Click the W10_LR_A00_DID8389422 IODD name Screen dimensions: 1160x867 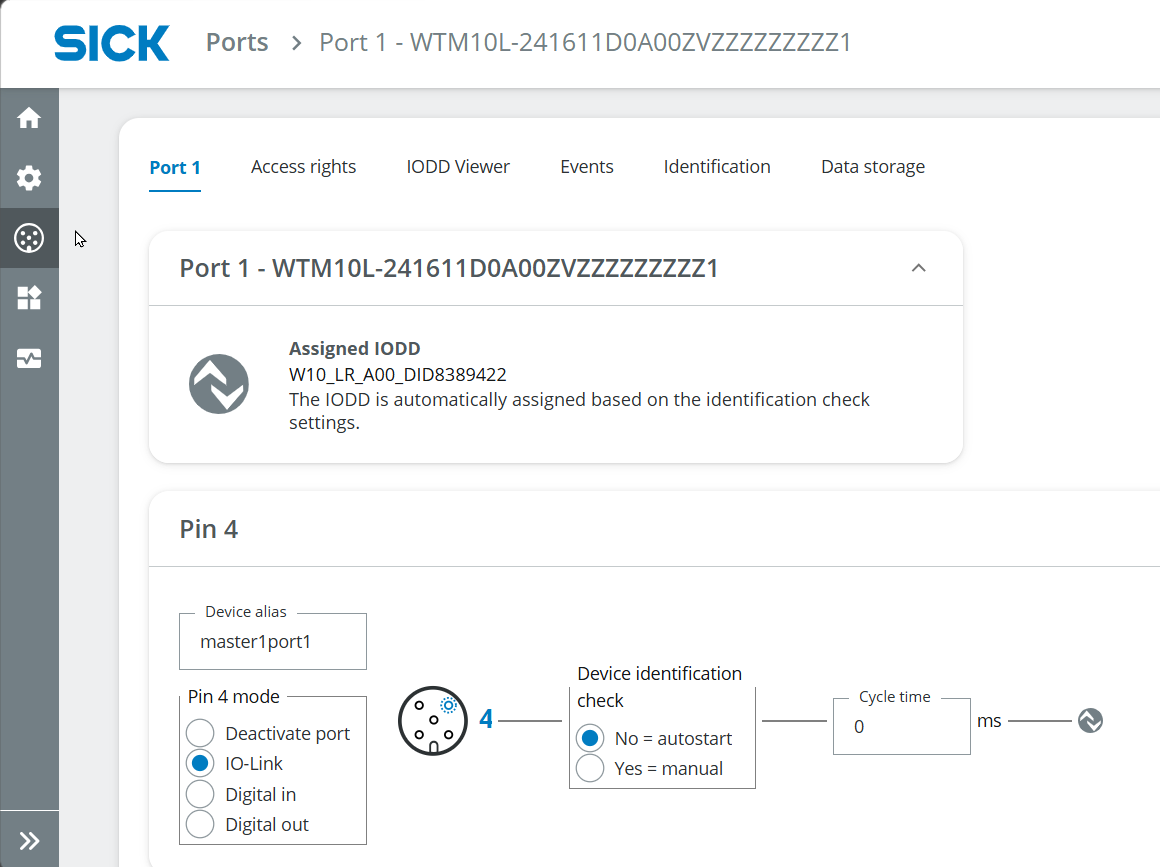397,374
